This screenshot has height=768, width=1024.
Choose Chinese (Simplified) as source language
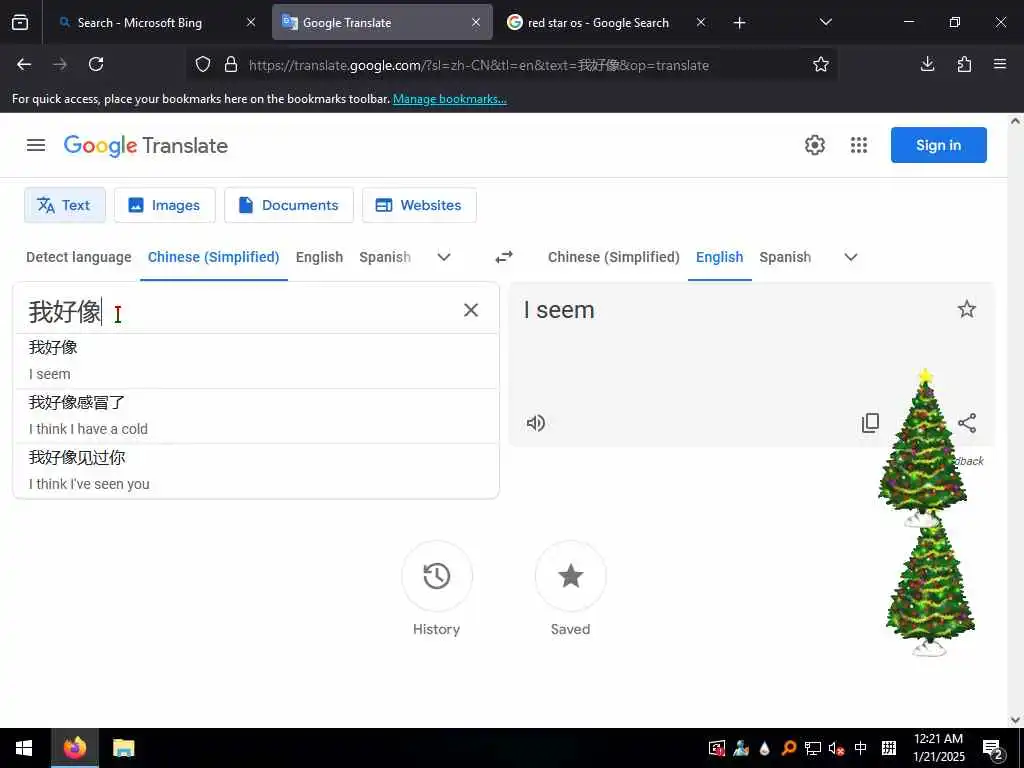214,257
